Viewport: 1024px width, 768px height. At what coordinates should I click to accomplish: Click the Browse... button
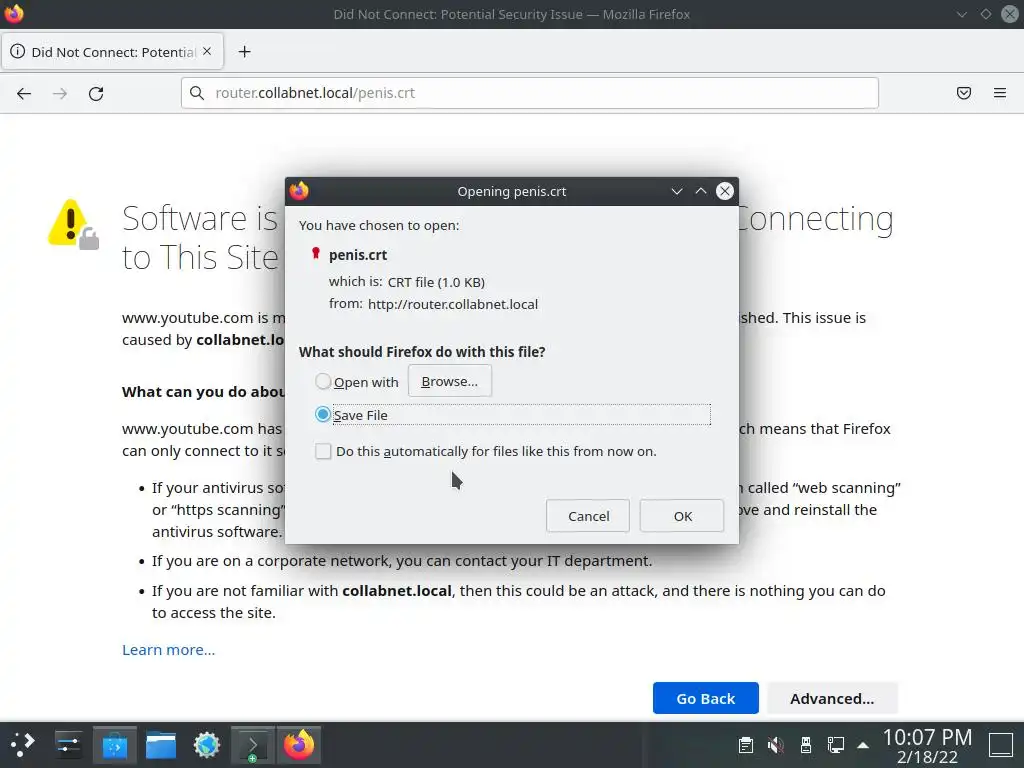pyautogui.click(x=450, y=381)
